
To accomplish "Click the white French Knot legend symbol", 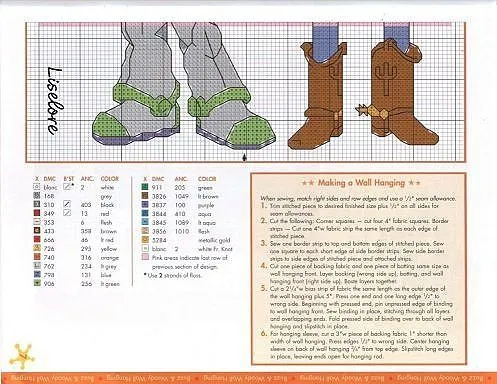I will (x=145, y=248).
